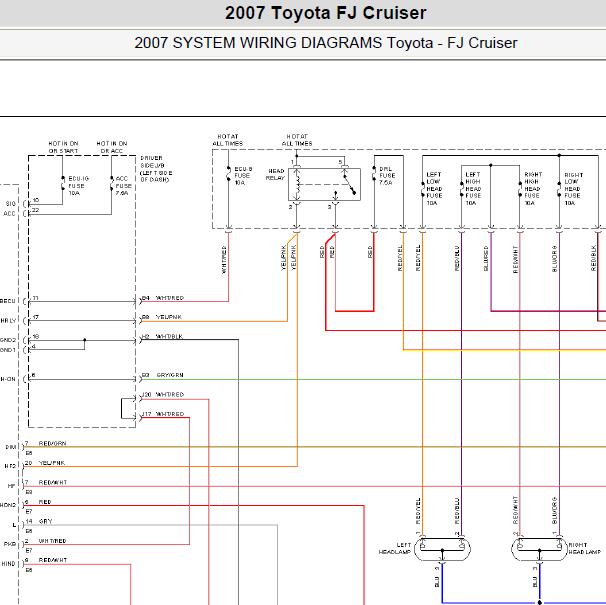Screen dimensions: 606x605
Task: Click the 'RED/WHT' wire label at HIND
Action: click(53, 560)
